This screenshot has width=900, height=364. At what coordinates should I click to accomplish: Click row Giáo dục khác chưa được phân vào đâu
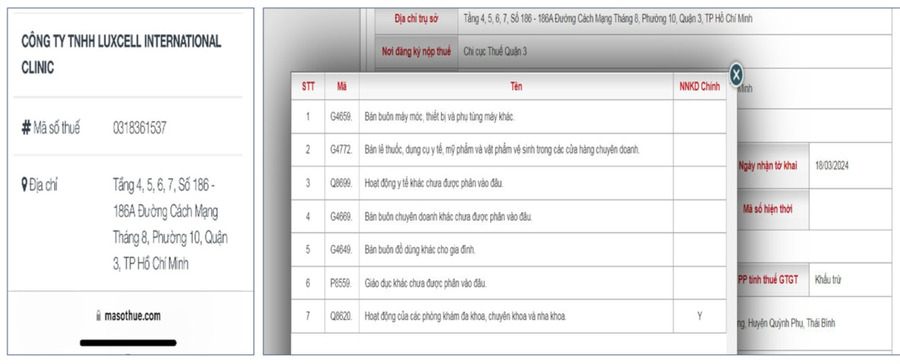pyautogui.click(x=509, y=283)
